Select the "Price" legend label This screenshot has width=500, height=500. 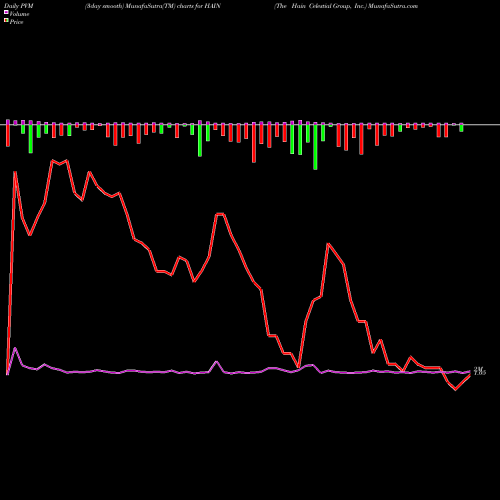point(16,22)
